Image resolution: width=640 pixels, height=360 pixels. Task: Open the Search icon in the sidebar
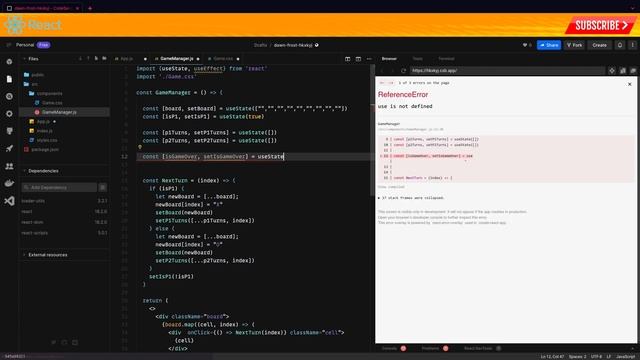[9, 96]
